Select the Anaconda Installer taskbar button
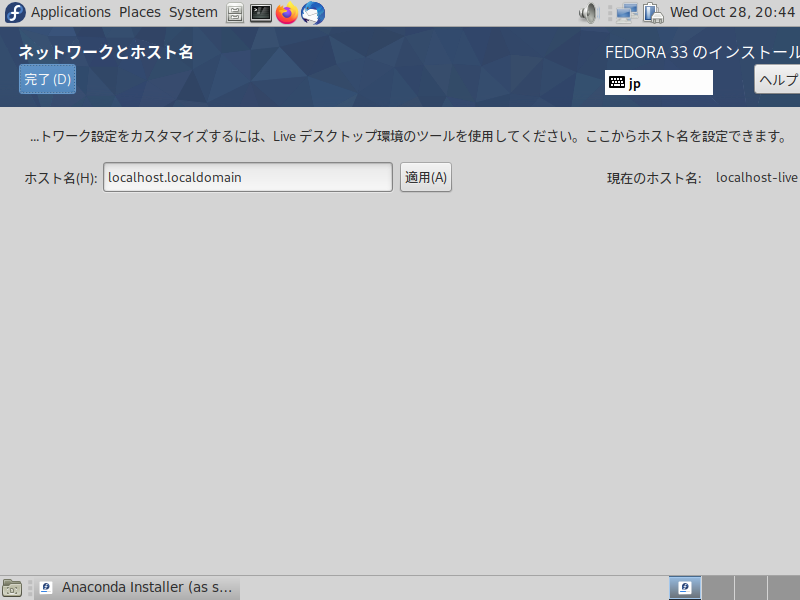This screenshot has width=800, height=600. (137, 588)
